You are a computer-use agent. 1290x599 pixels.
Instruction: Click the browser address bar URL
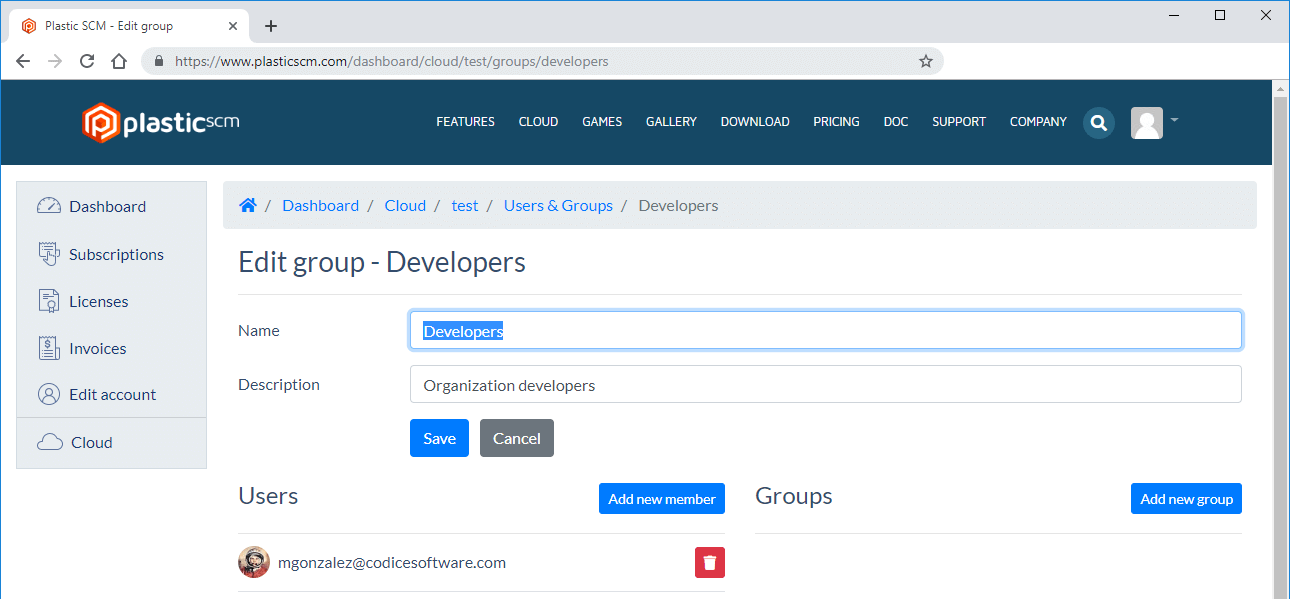391,61
